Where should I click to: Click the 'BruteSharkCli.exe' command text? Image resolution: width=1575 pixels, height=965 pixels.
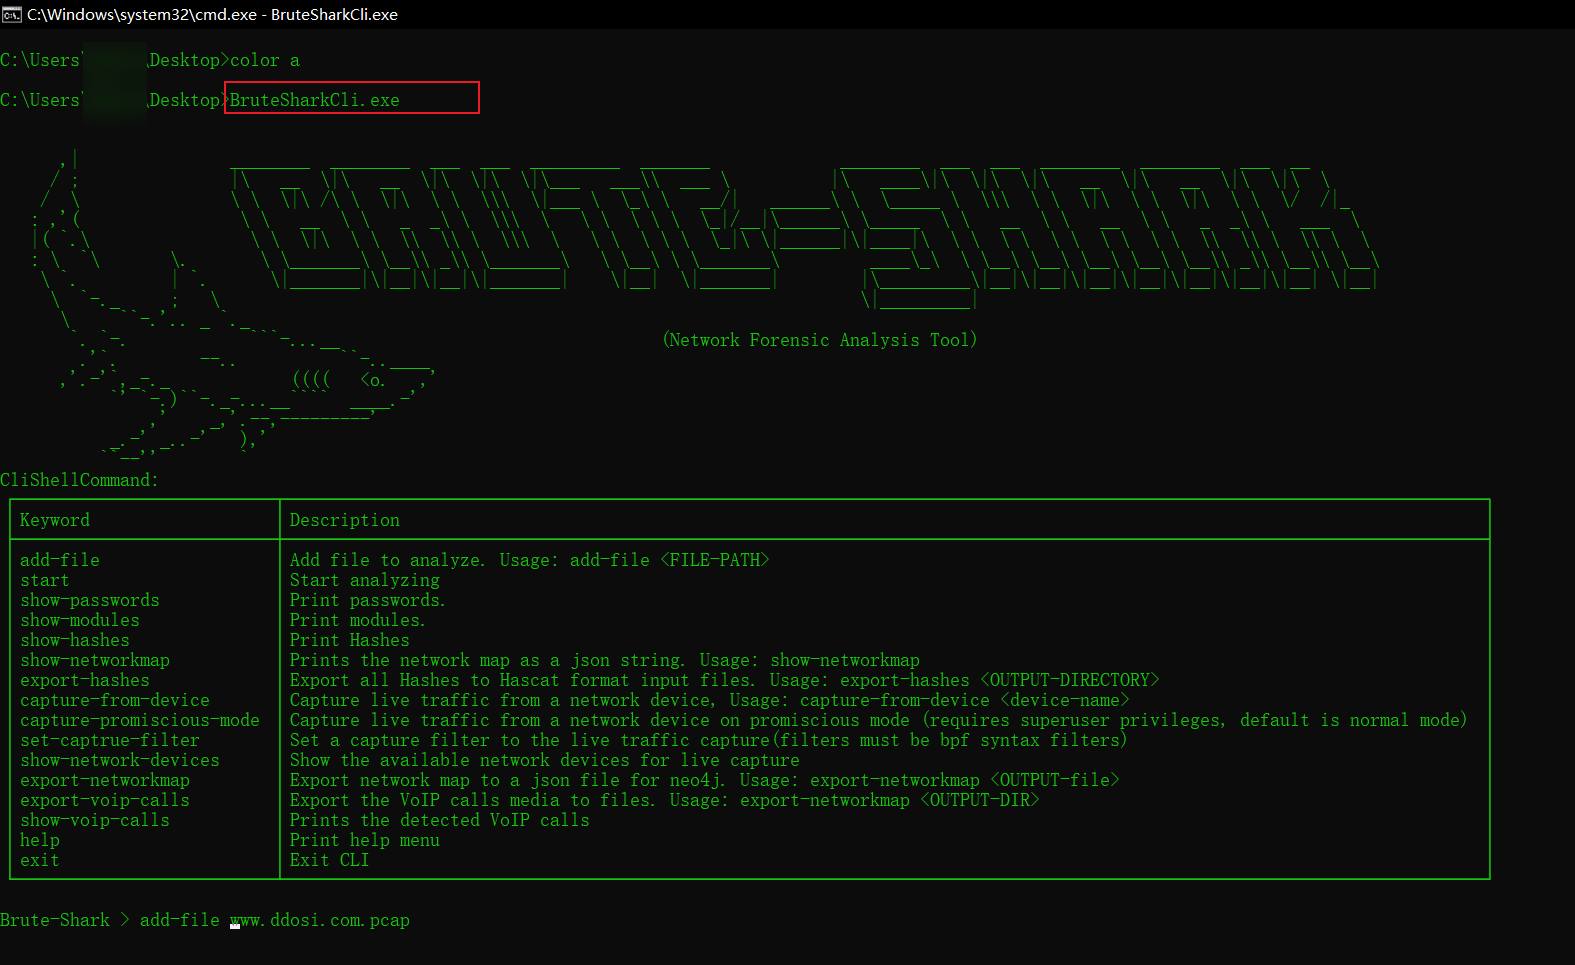[315, 100]
